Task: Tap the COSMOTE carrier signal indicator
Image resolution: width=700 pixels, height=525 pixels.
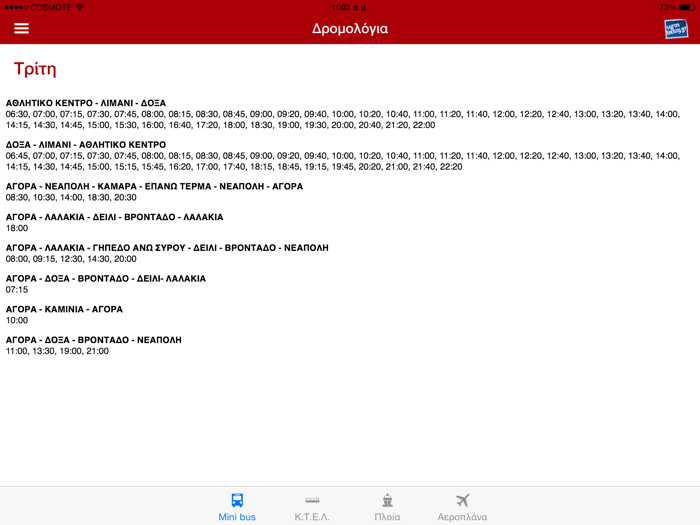Action: click(44, 8)
